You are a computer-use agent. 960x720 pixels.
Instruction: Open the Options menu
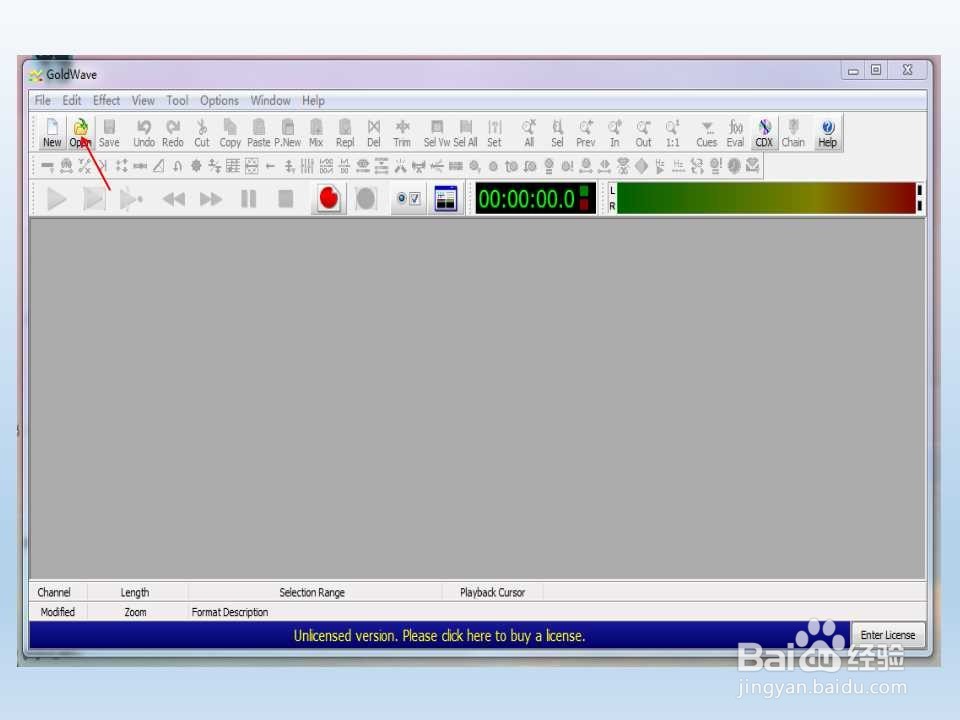click(x=219, y=100)
